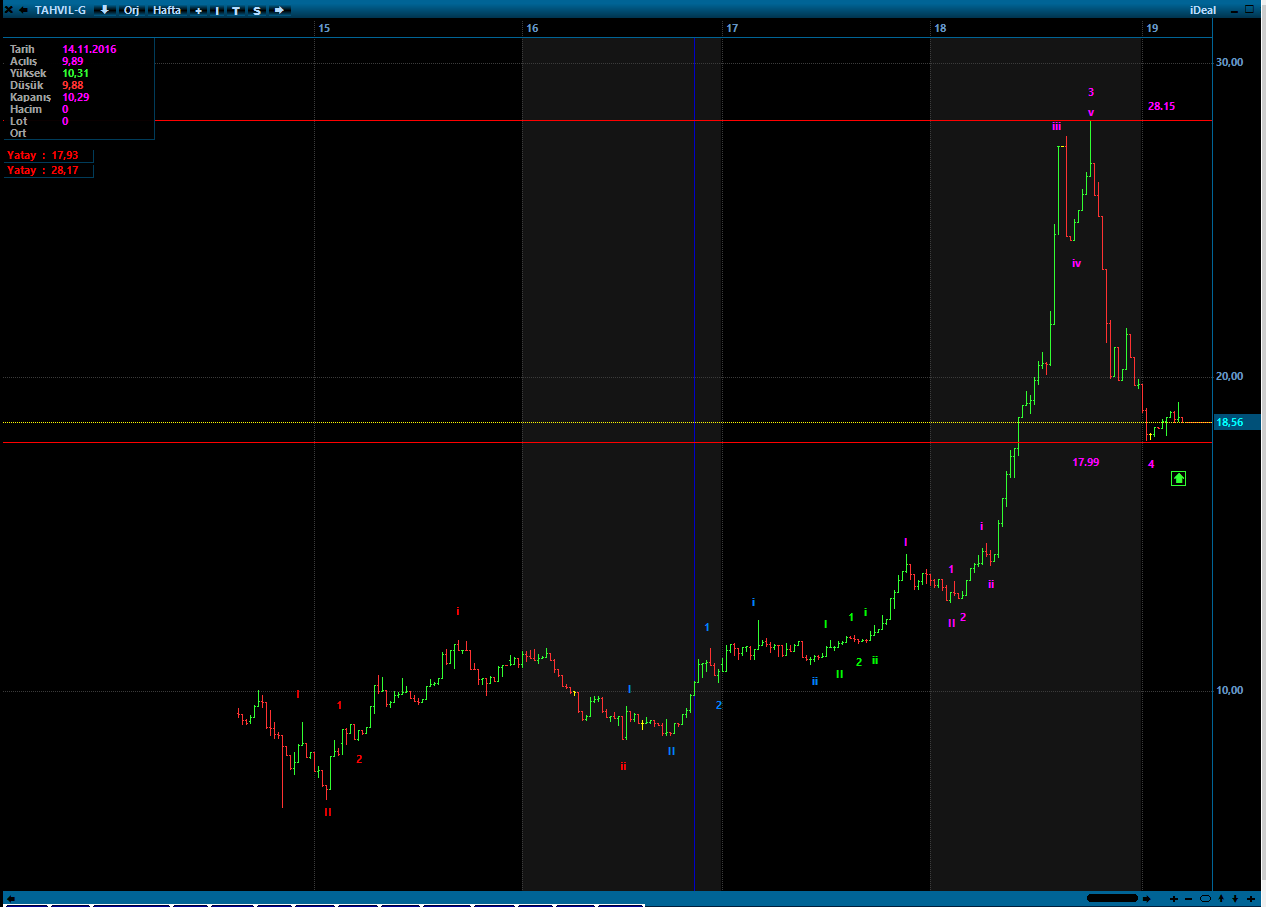Image resolution: width=1266 pixels, height=907 pixels.
Task: Open the Hafta period selector
Action: point(166,10)
